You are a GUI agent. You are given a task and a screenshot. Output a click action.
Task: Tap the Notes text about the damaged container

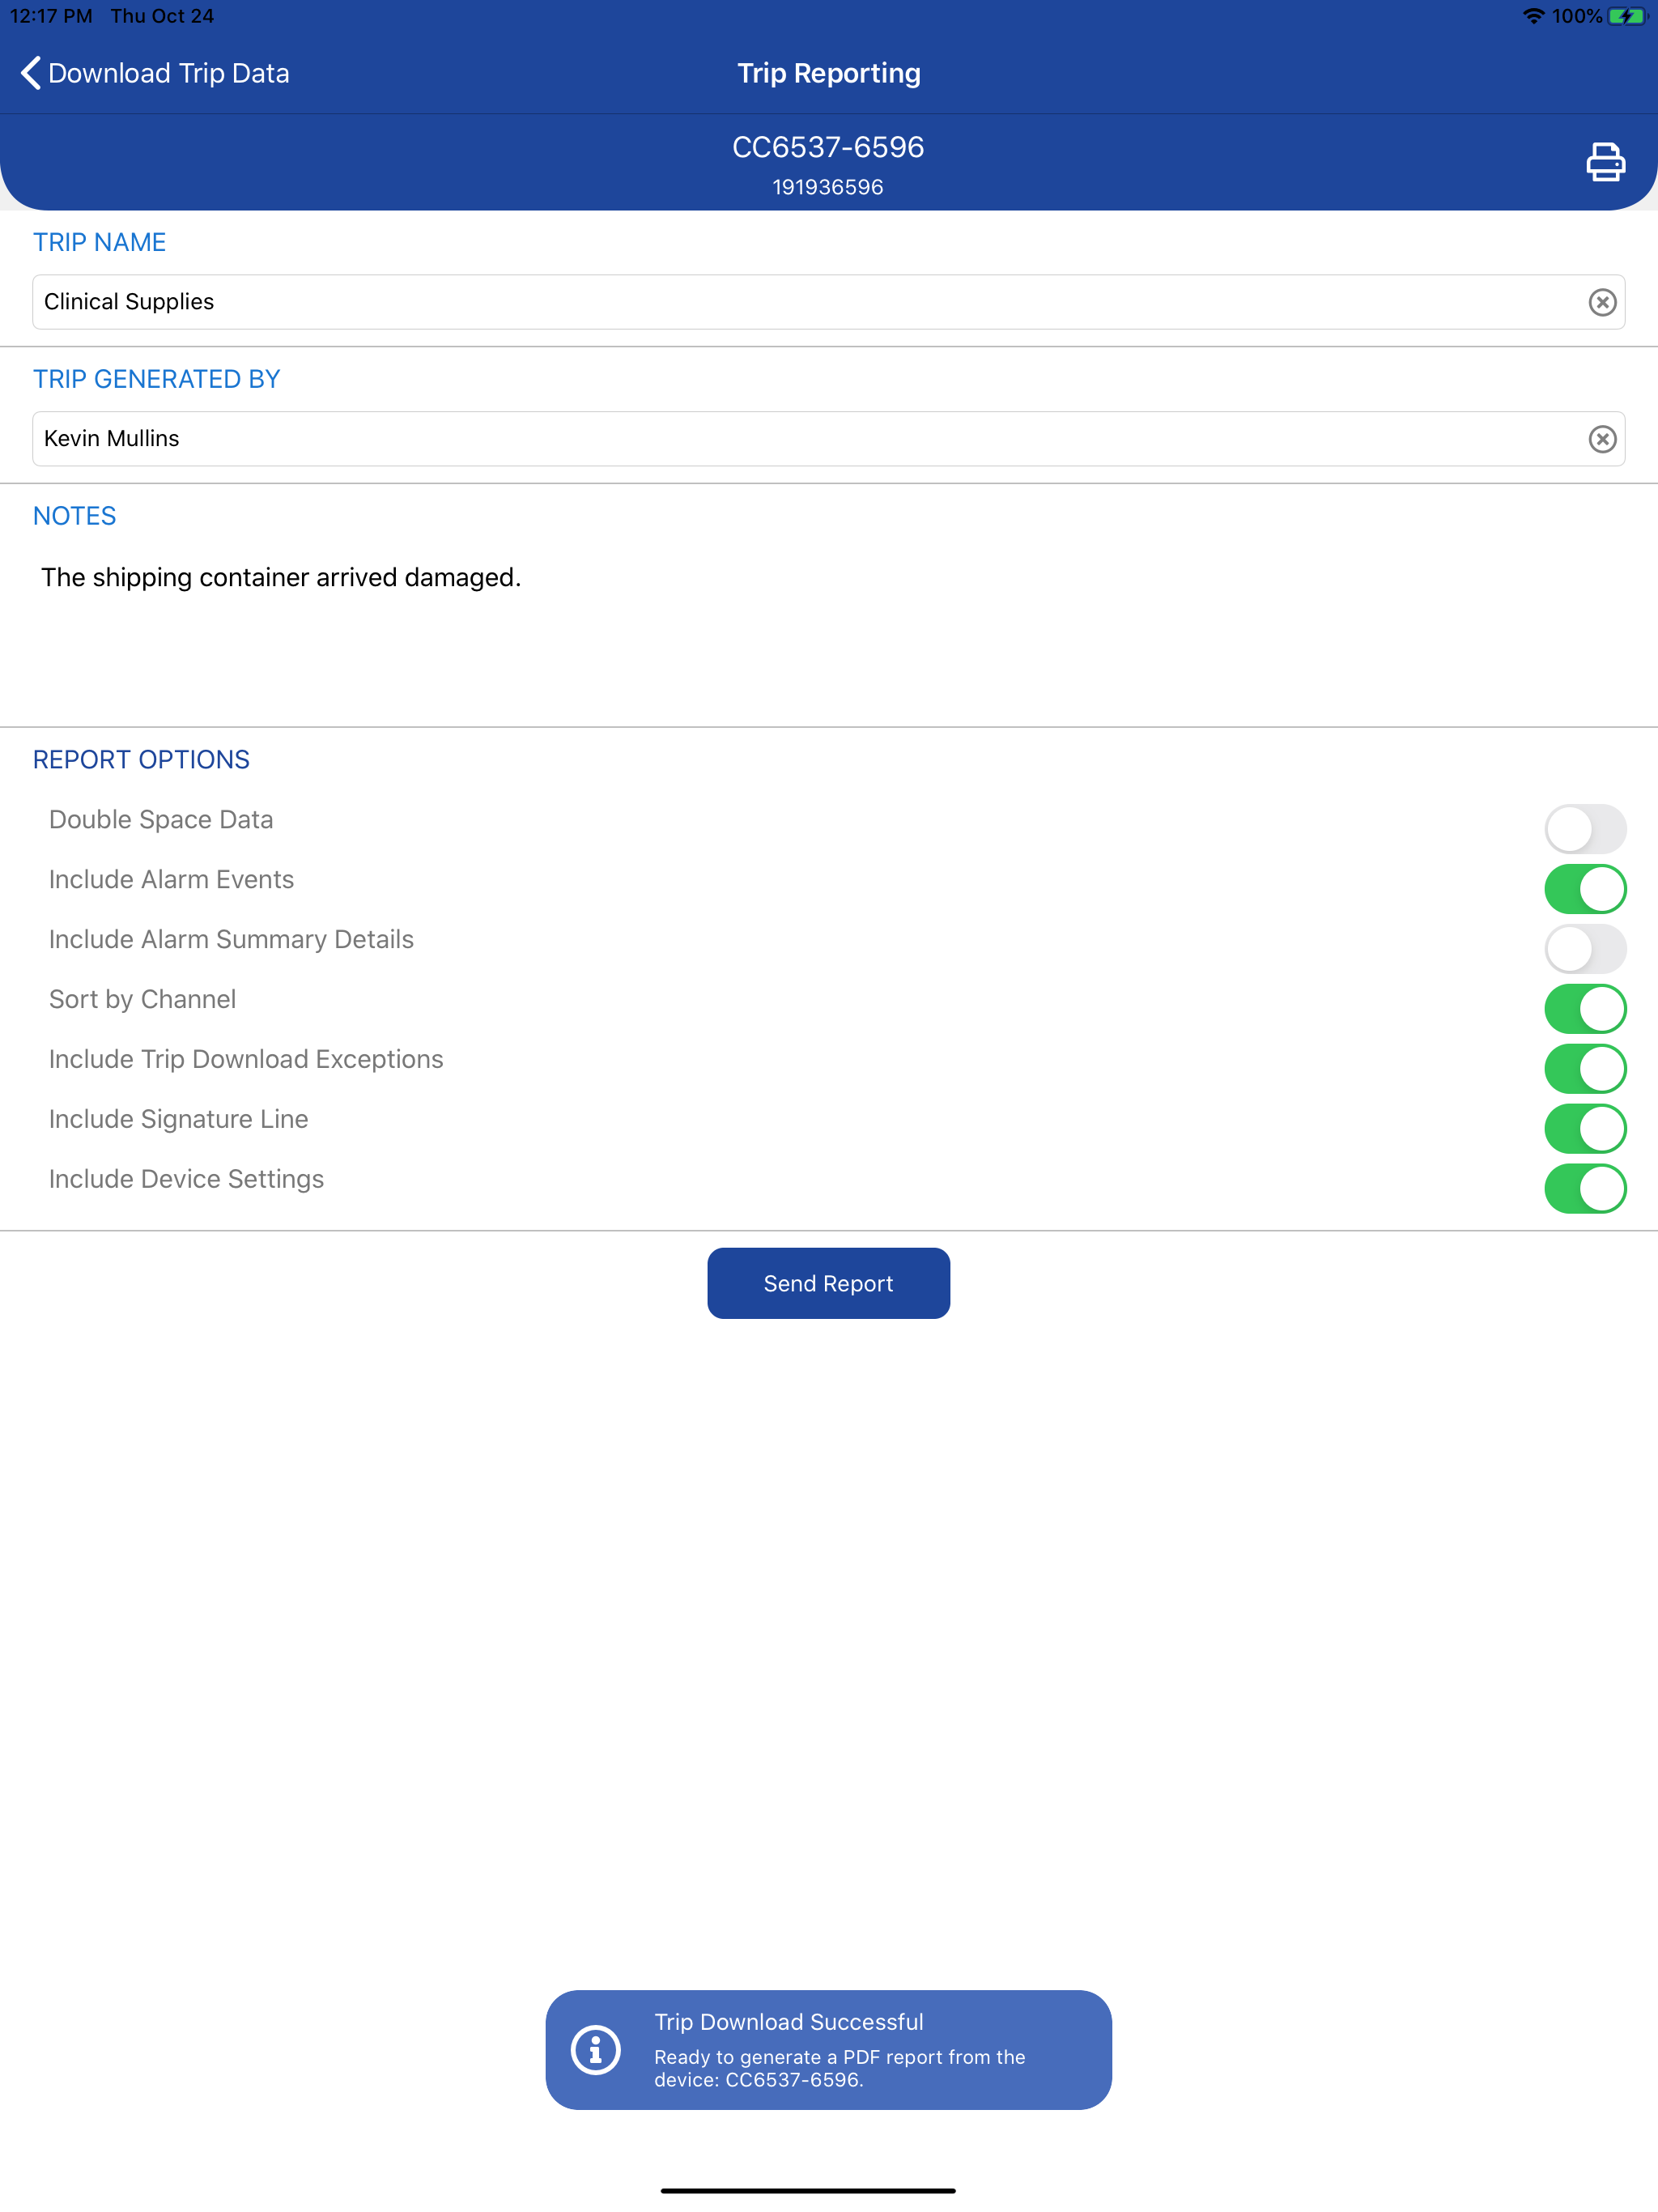[x=281, y=577]
